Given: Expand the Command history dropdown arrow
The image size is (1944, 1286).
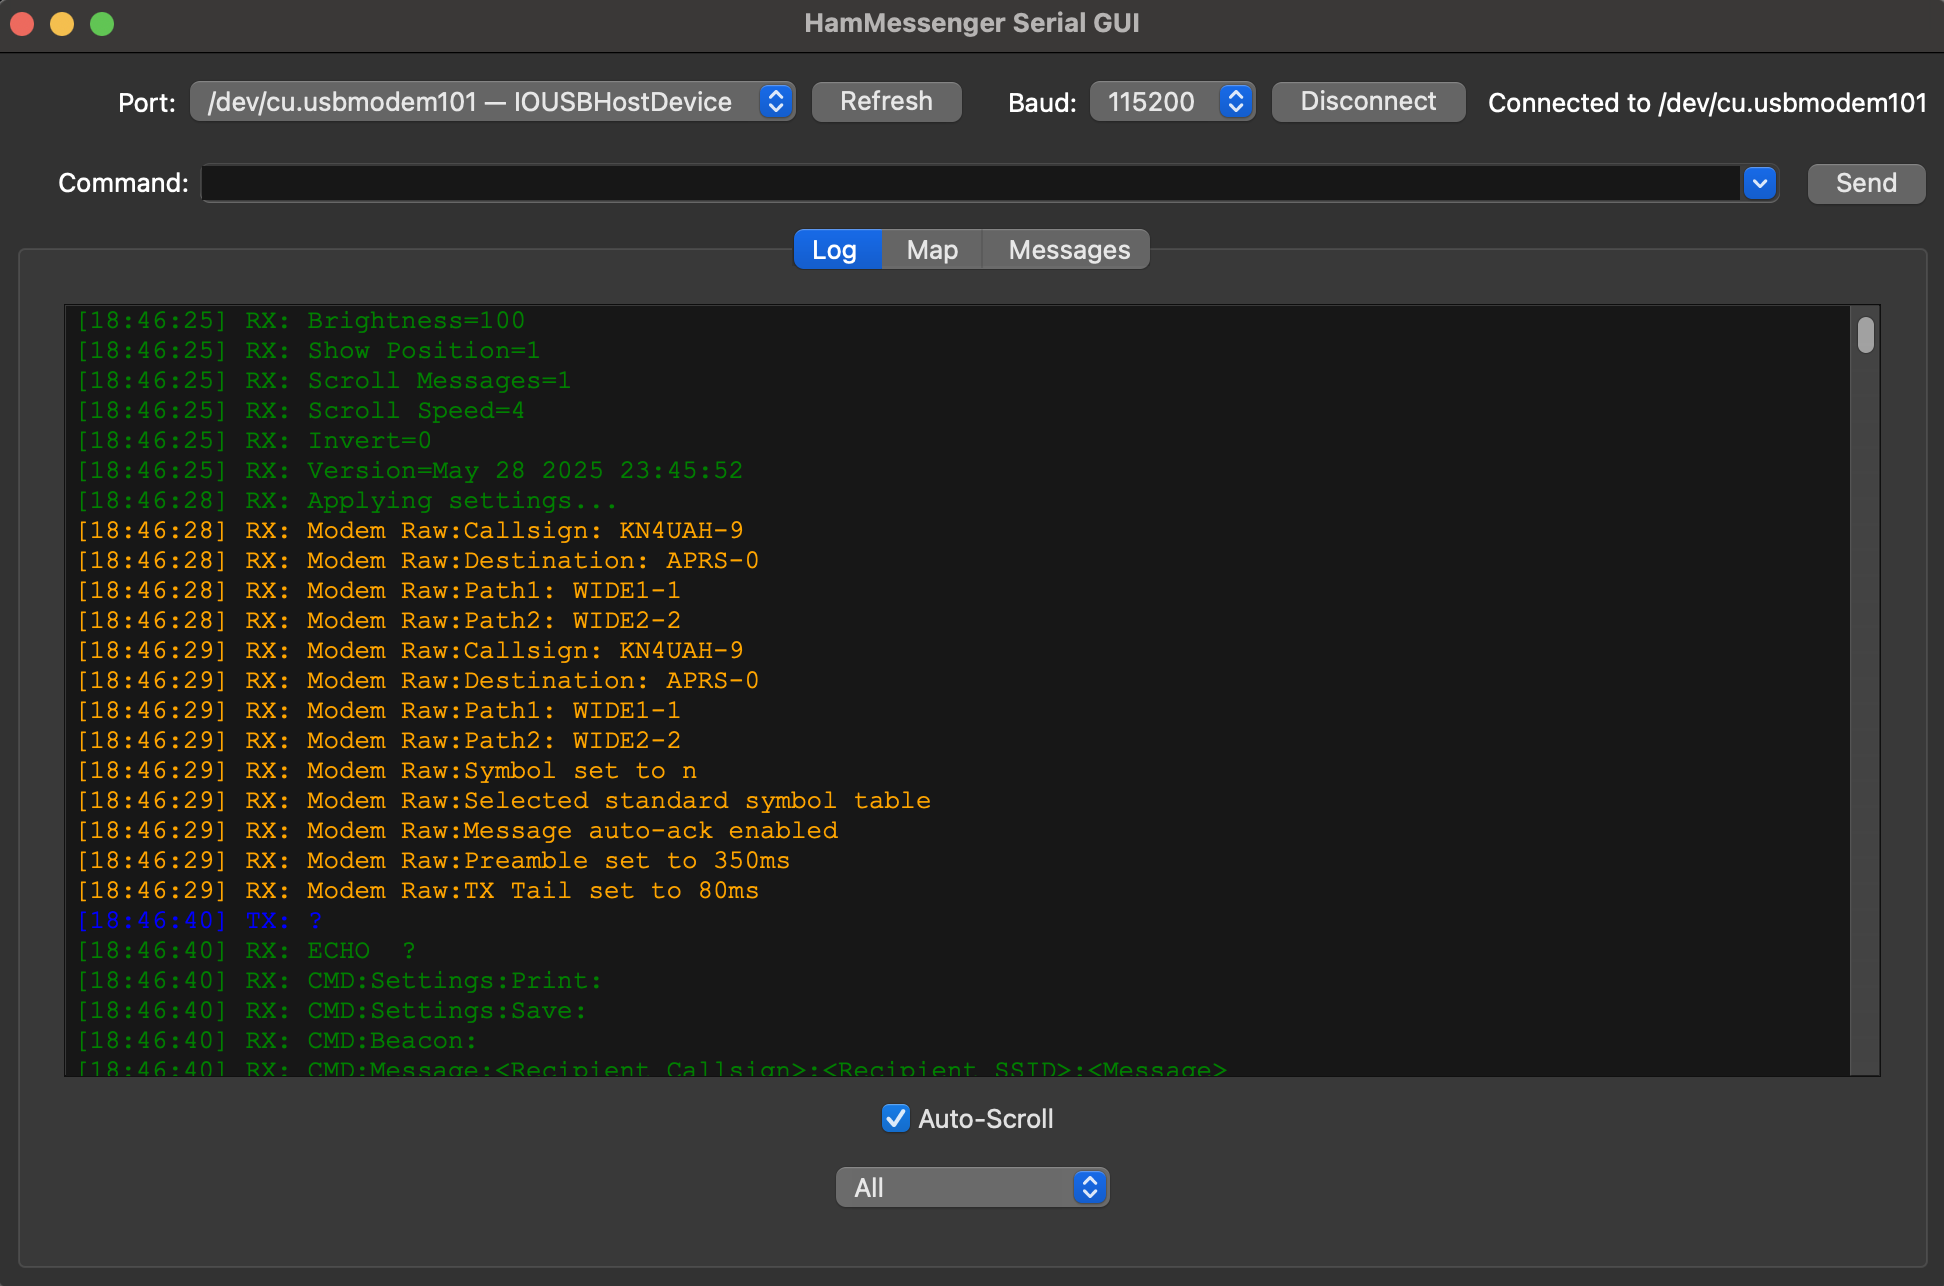Looking at the screenshot, I should tap(1760, 183).
